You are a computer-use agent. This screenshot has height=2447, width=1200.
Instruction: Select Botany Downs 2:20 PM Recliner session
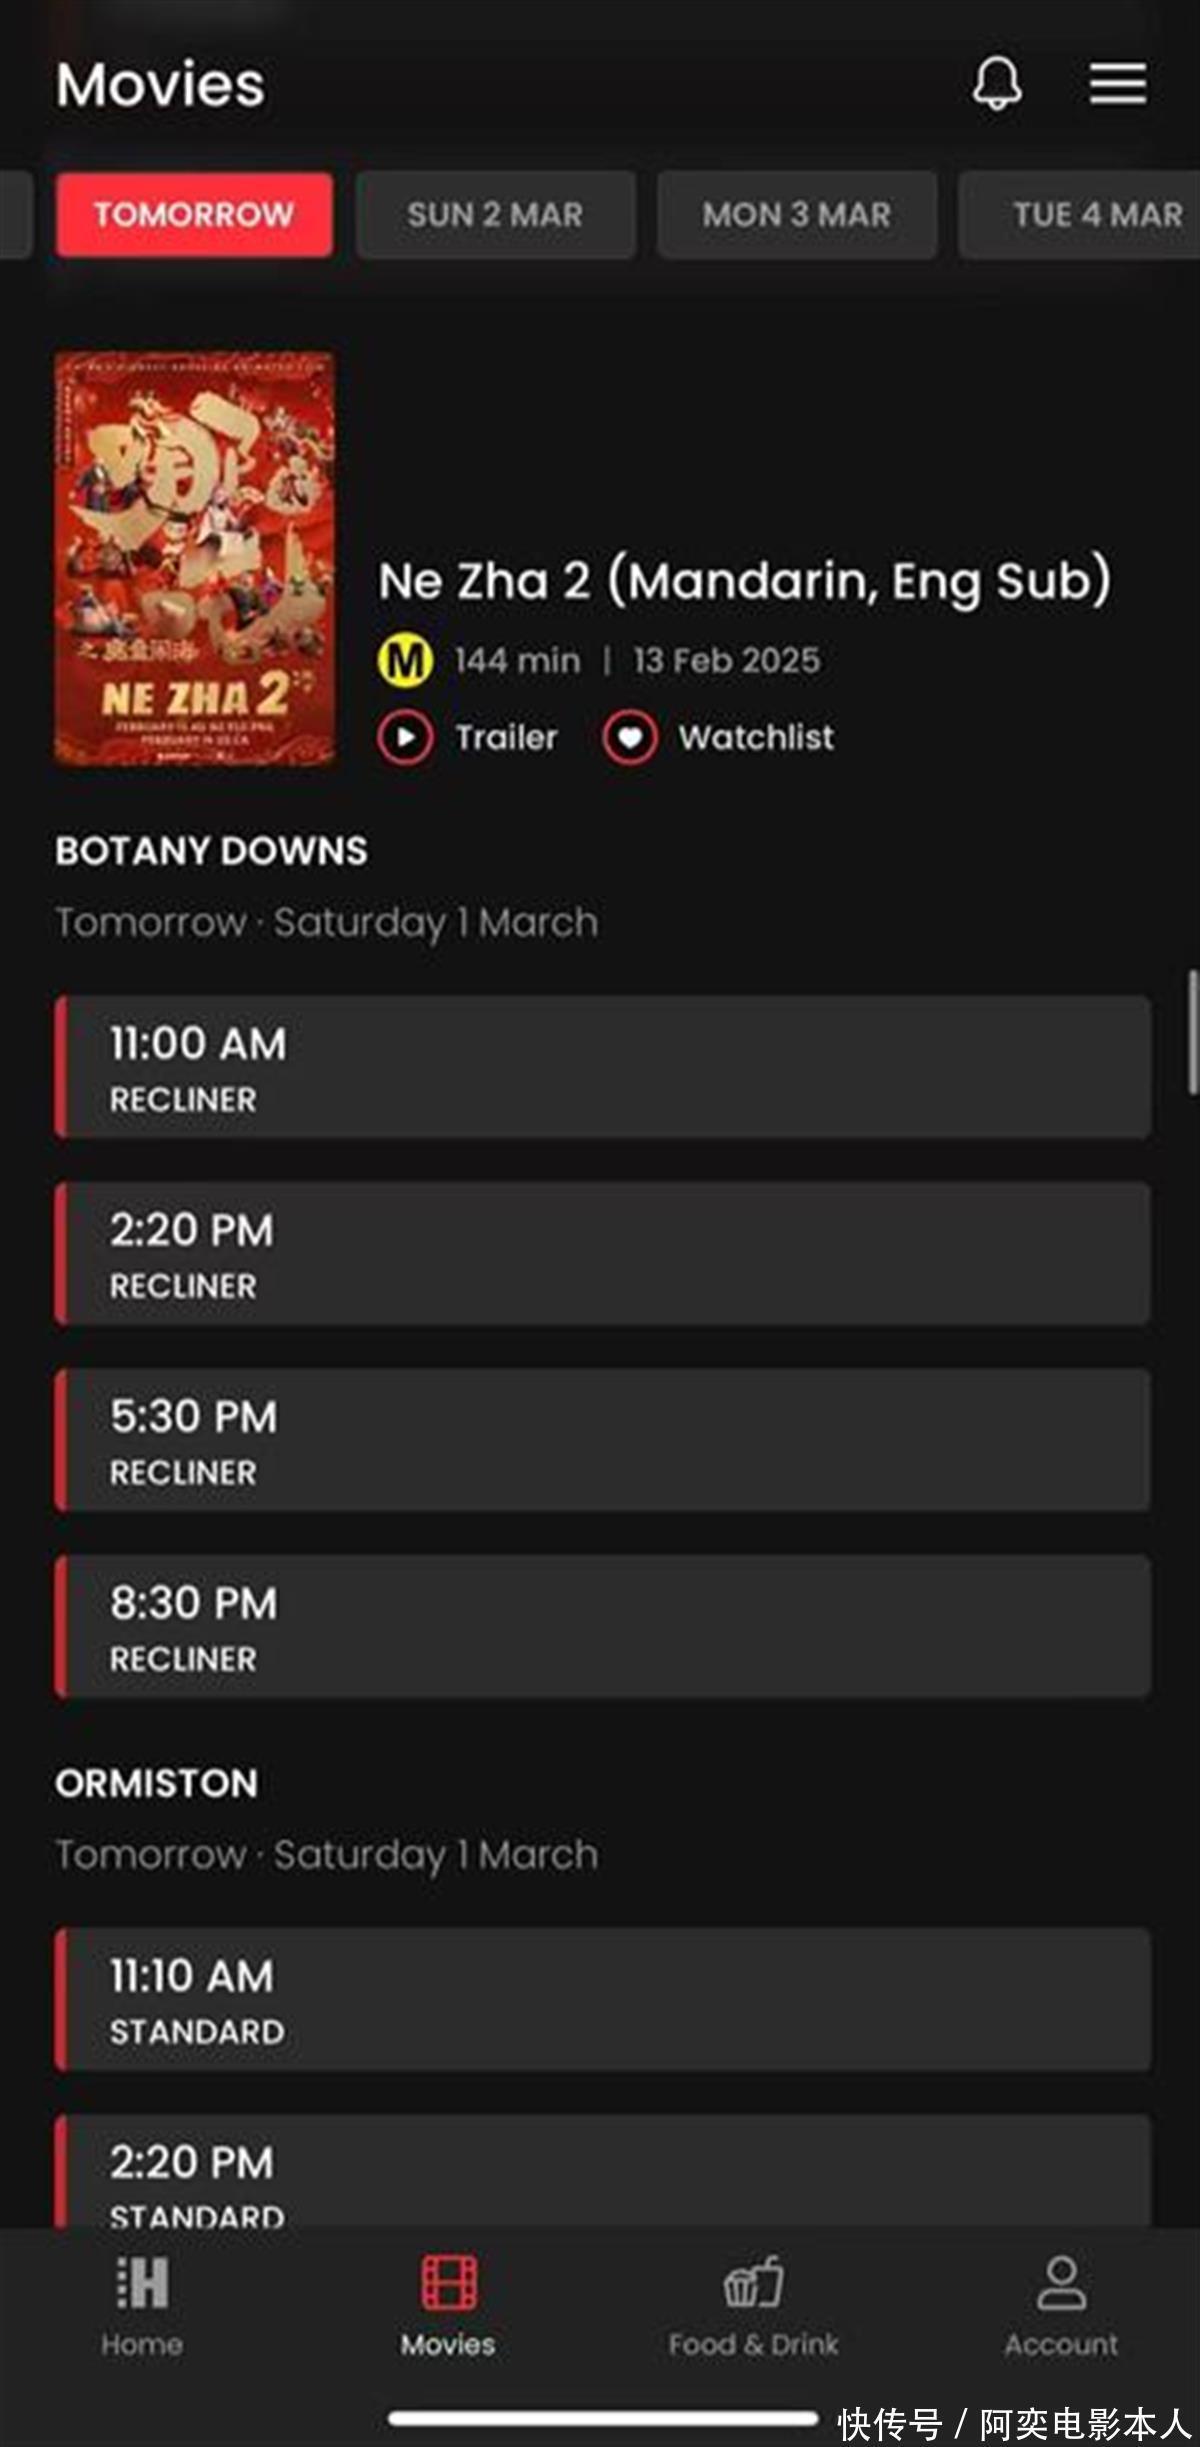pyautogui.click(x=602, y=1254)
